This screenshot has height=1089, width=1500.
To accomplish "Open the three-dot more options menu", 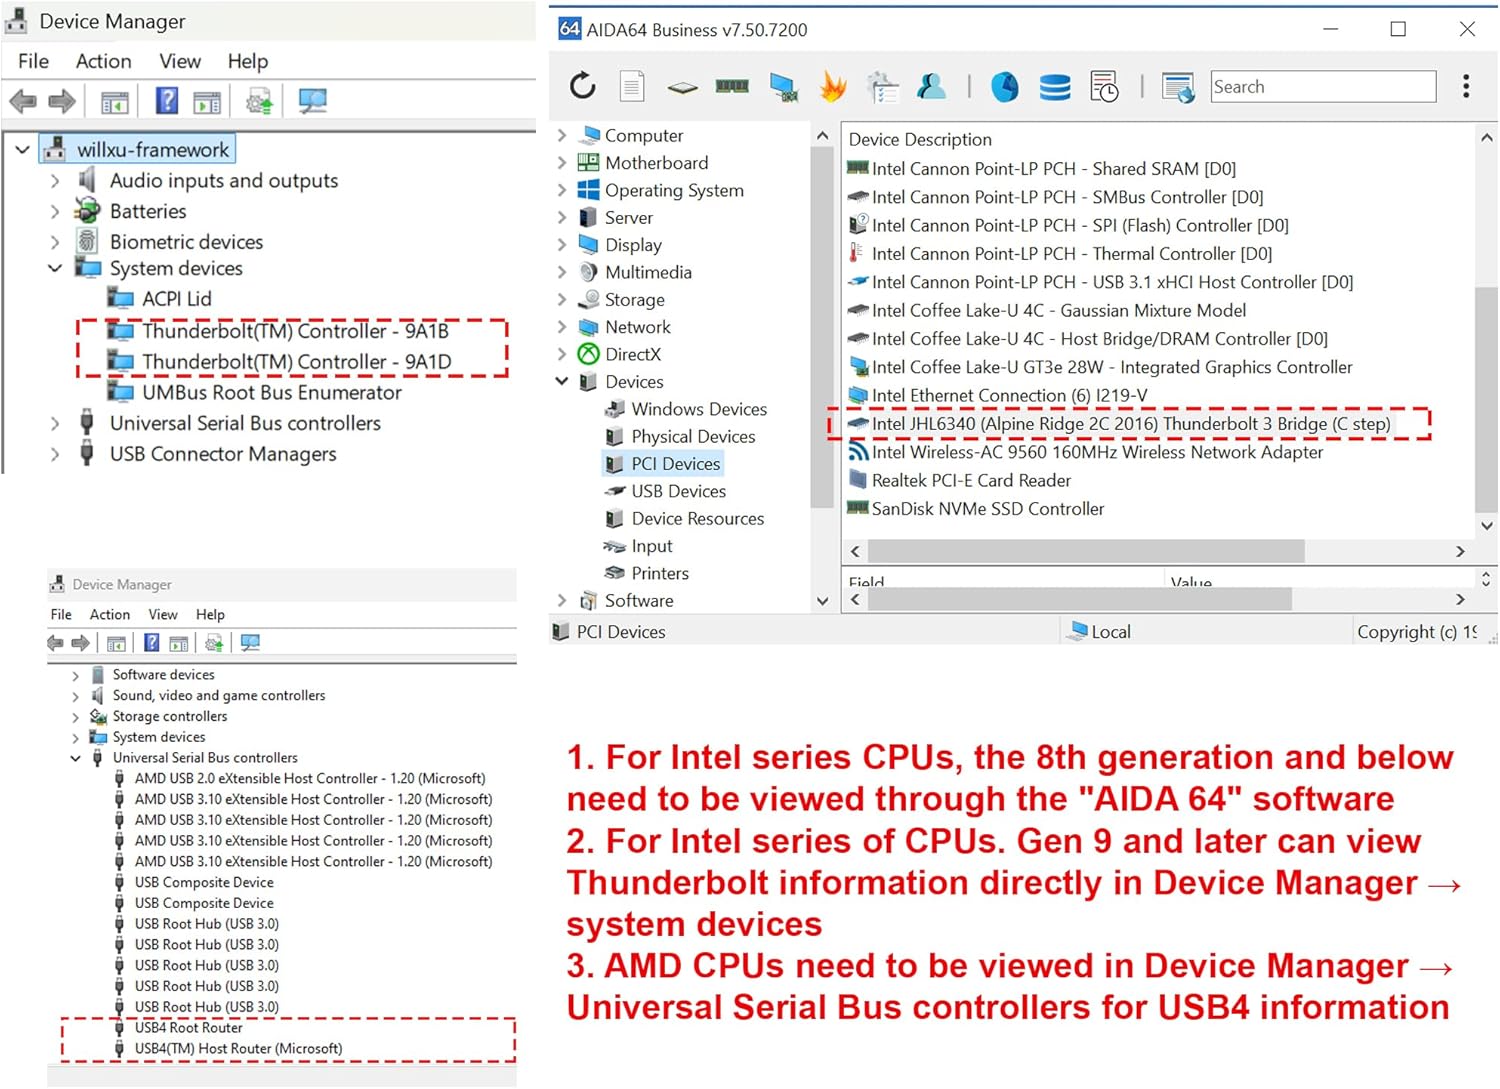I will [x=1466, y=87].
